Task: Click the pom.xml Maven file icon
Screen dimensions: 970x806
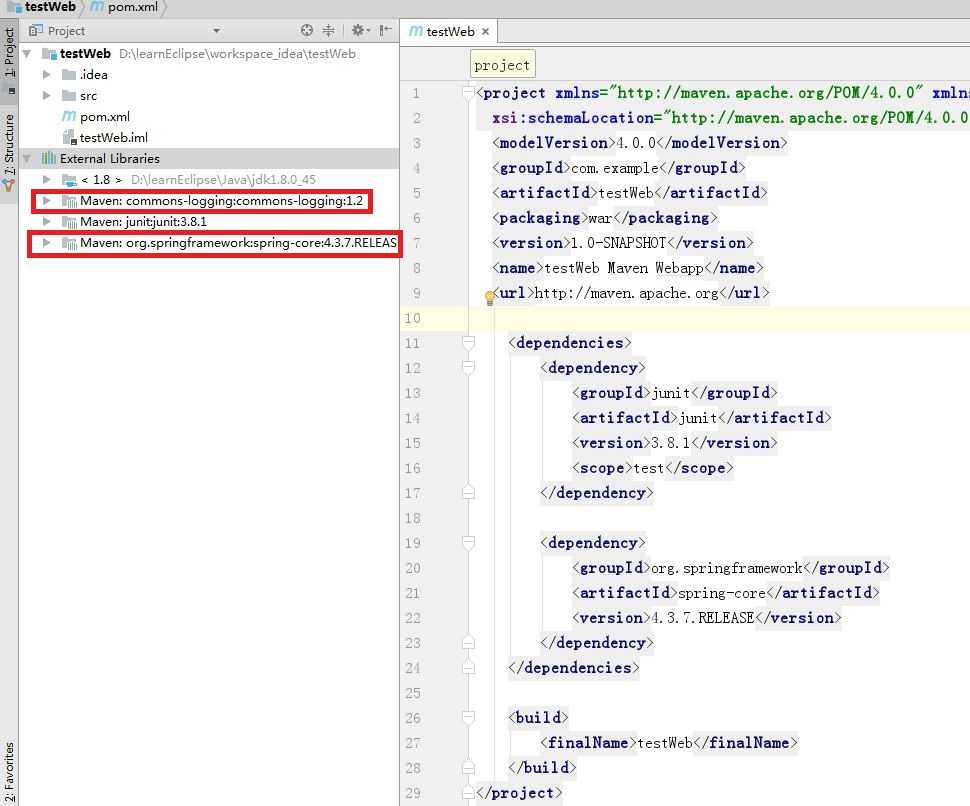Action: (x=69, y=116)
